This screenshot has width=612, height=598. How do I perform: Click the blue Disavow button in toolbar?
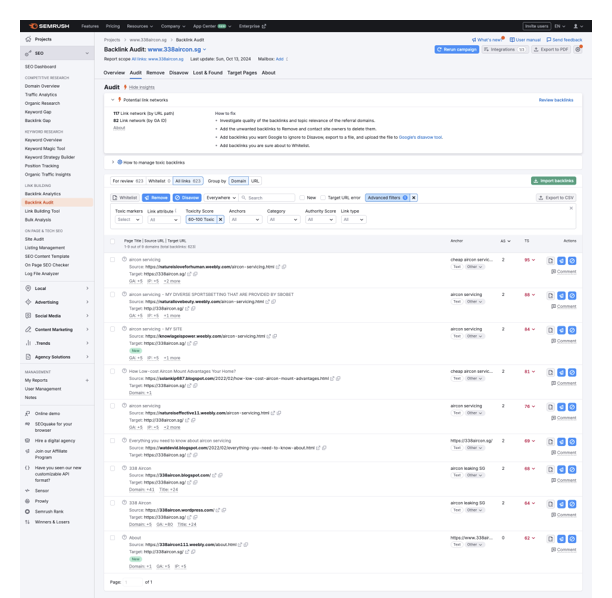(186, 198)
